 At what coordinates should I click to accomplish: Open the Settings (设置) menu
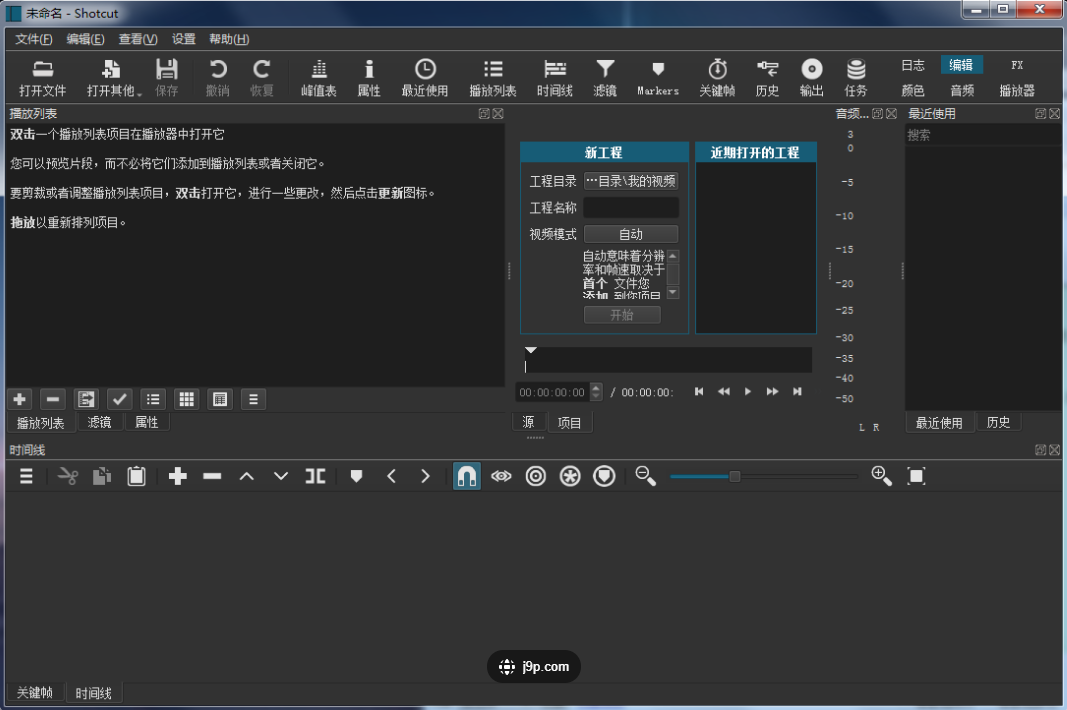click(x=184, y=39)
